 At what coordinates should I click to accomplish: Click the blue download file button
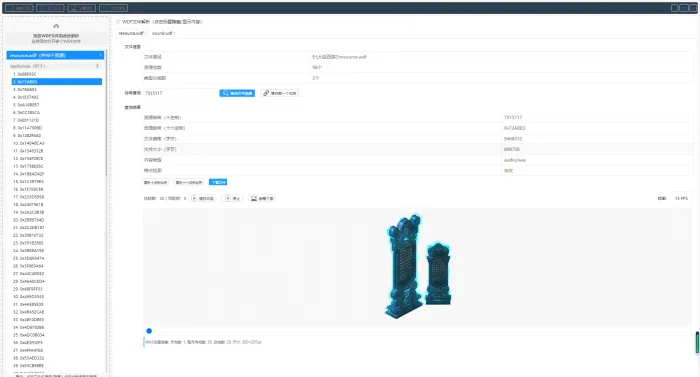218,182
